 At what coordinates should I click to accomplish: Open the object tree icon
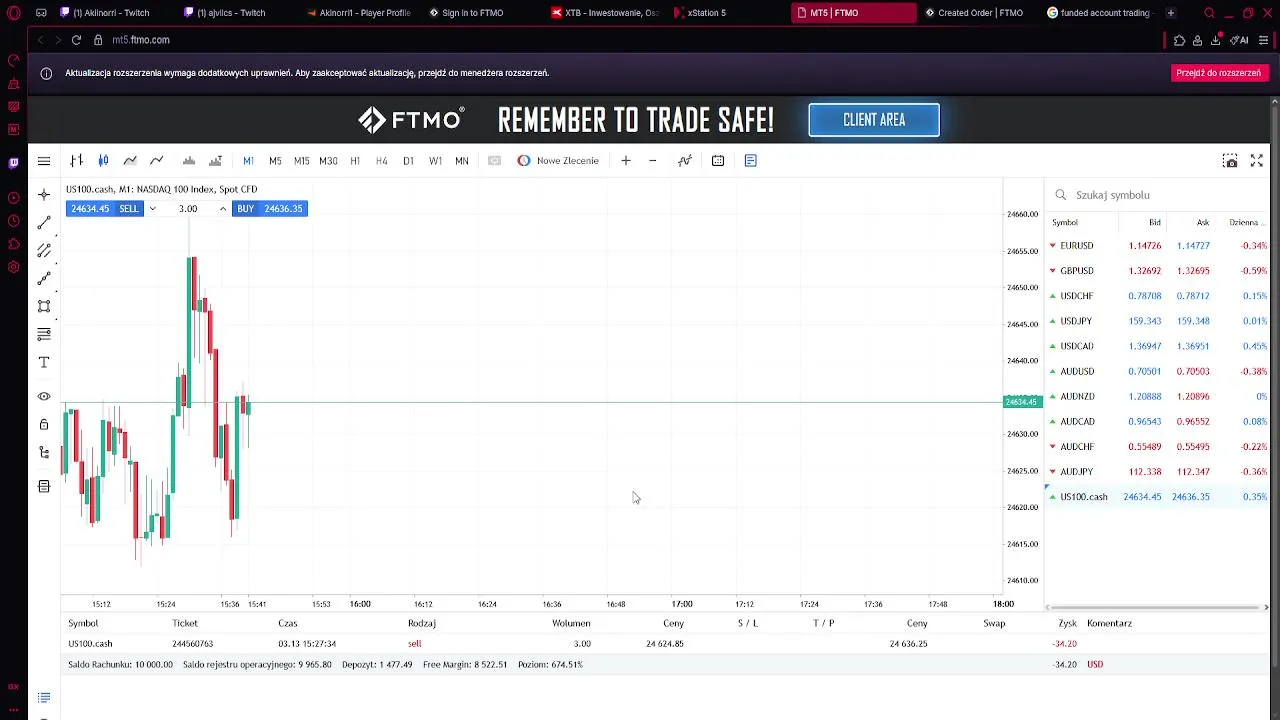(x=44, y=453)
